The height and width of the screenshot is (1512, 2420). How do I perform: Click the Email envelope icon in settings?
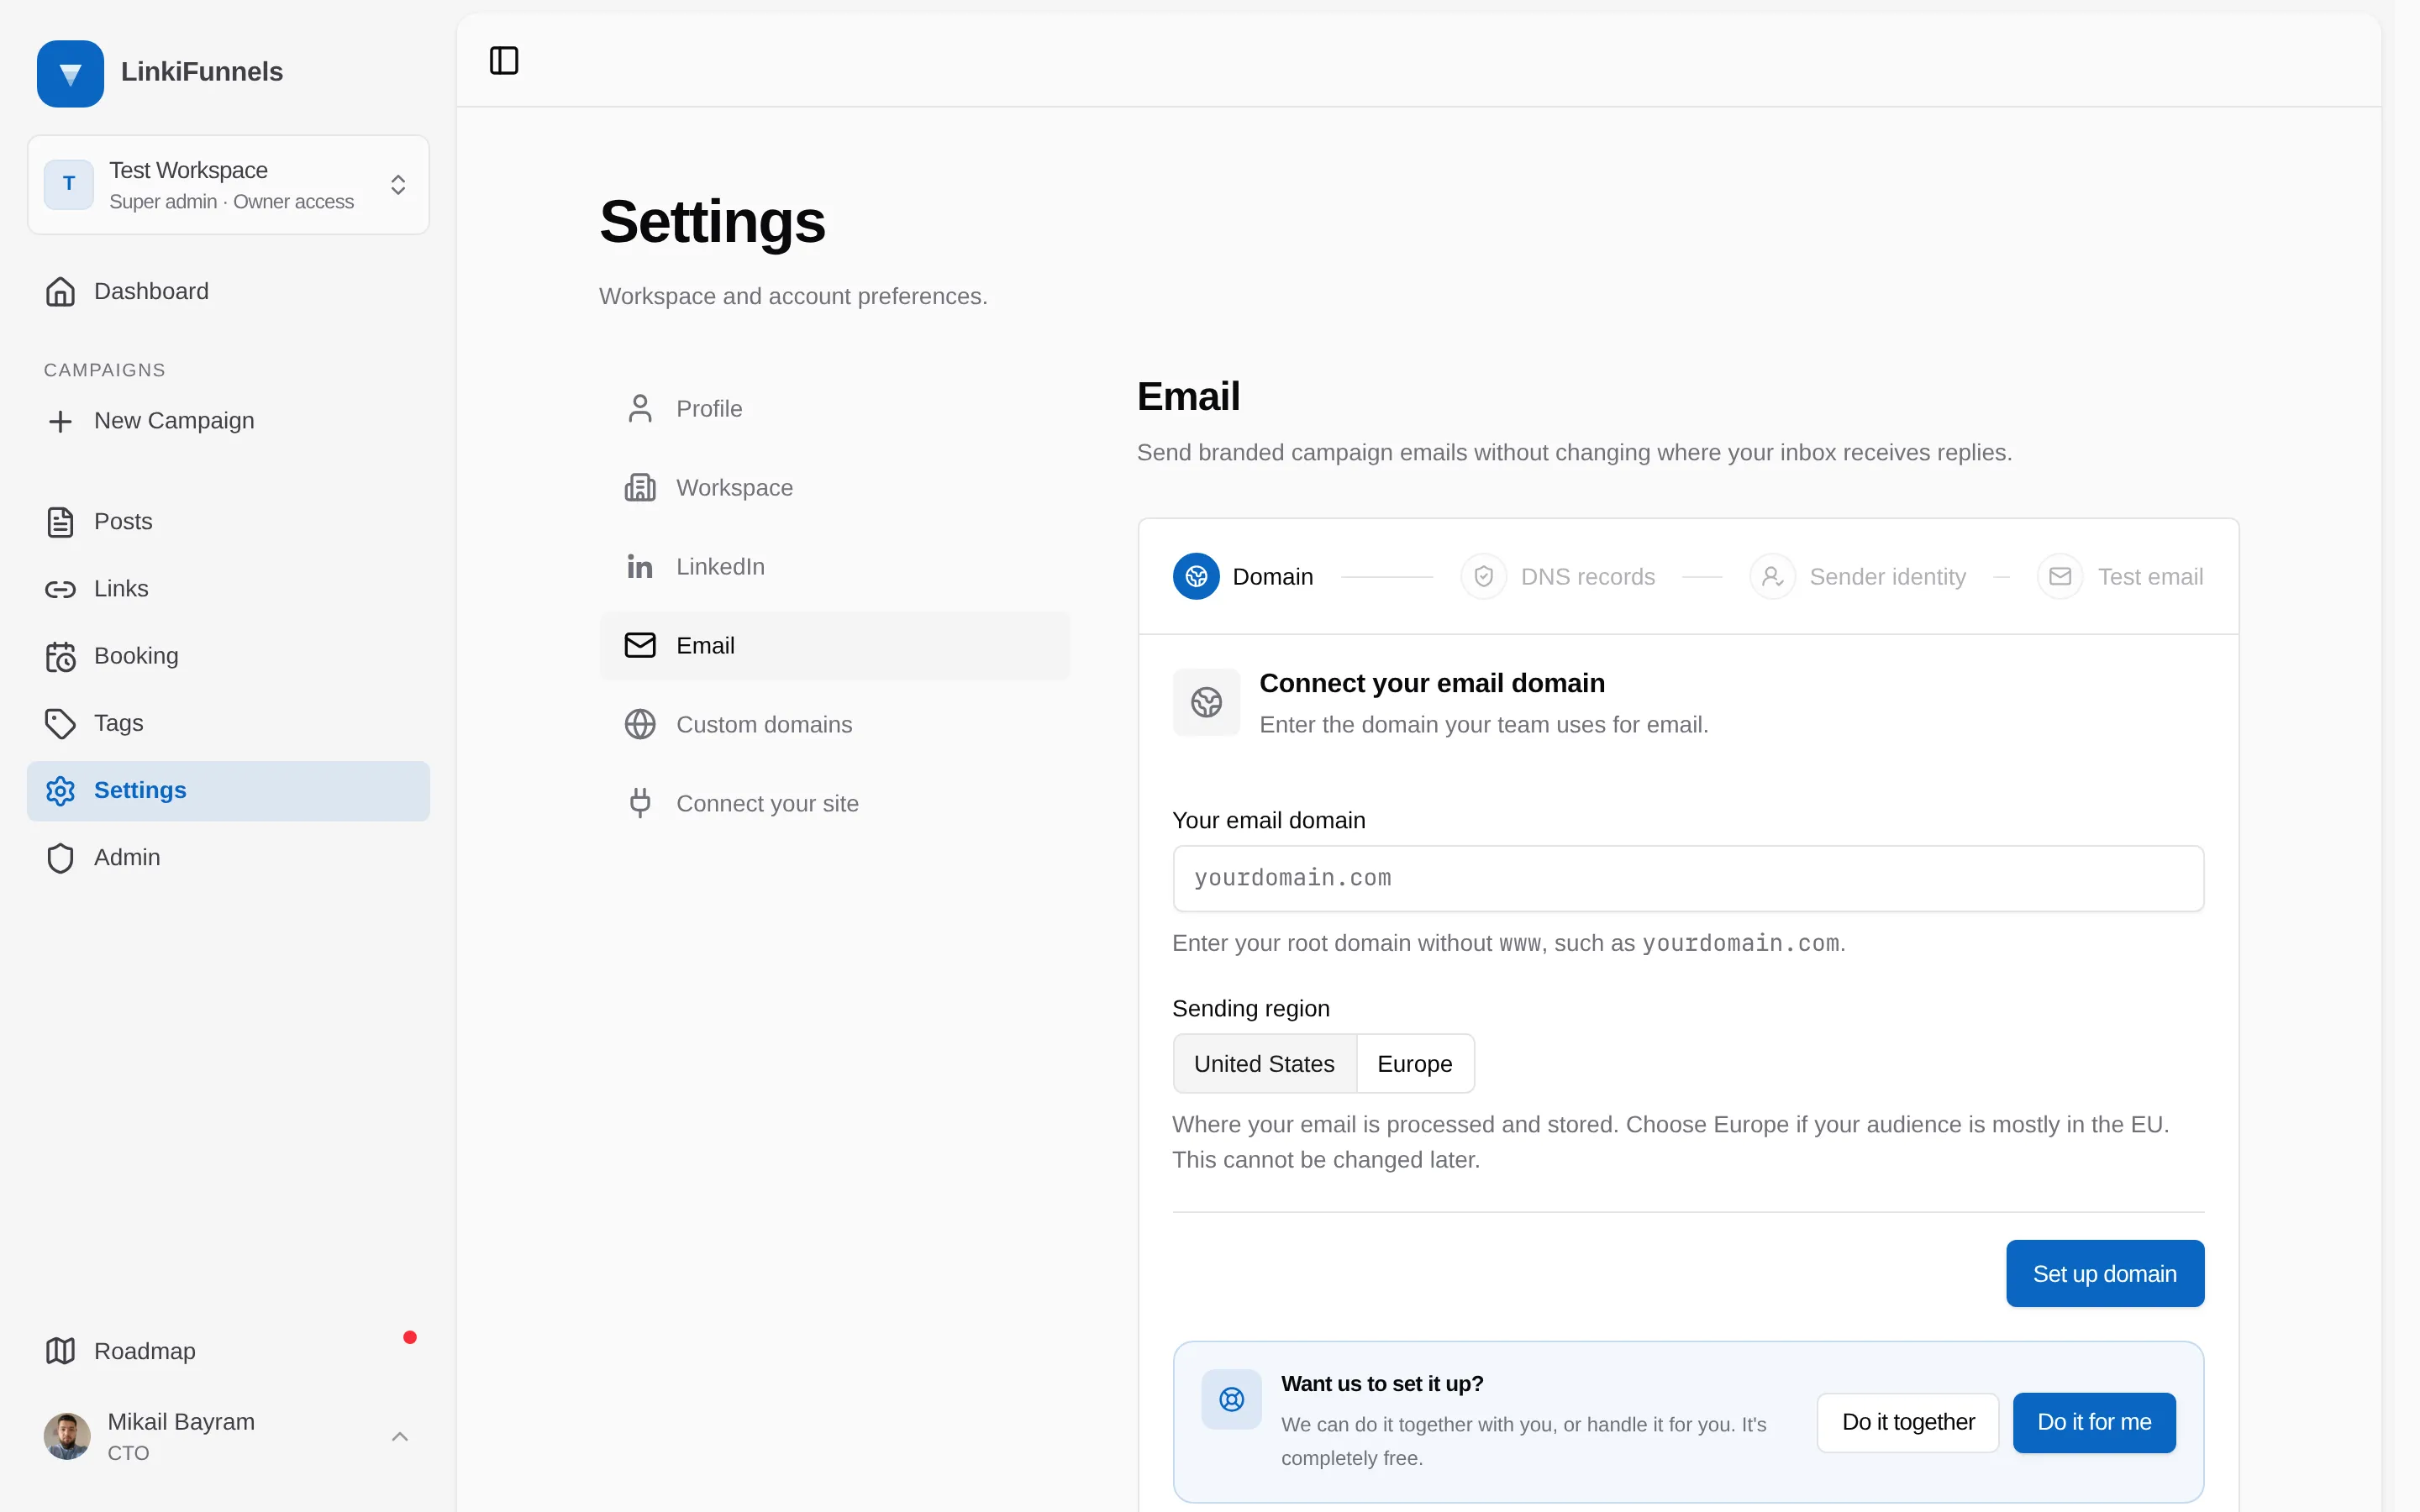[640, 646]
